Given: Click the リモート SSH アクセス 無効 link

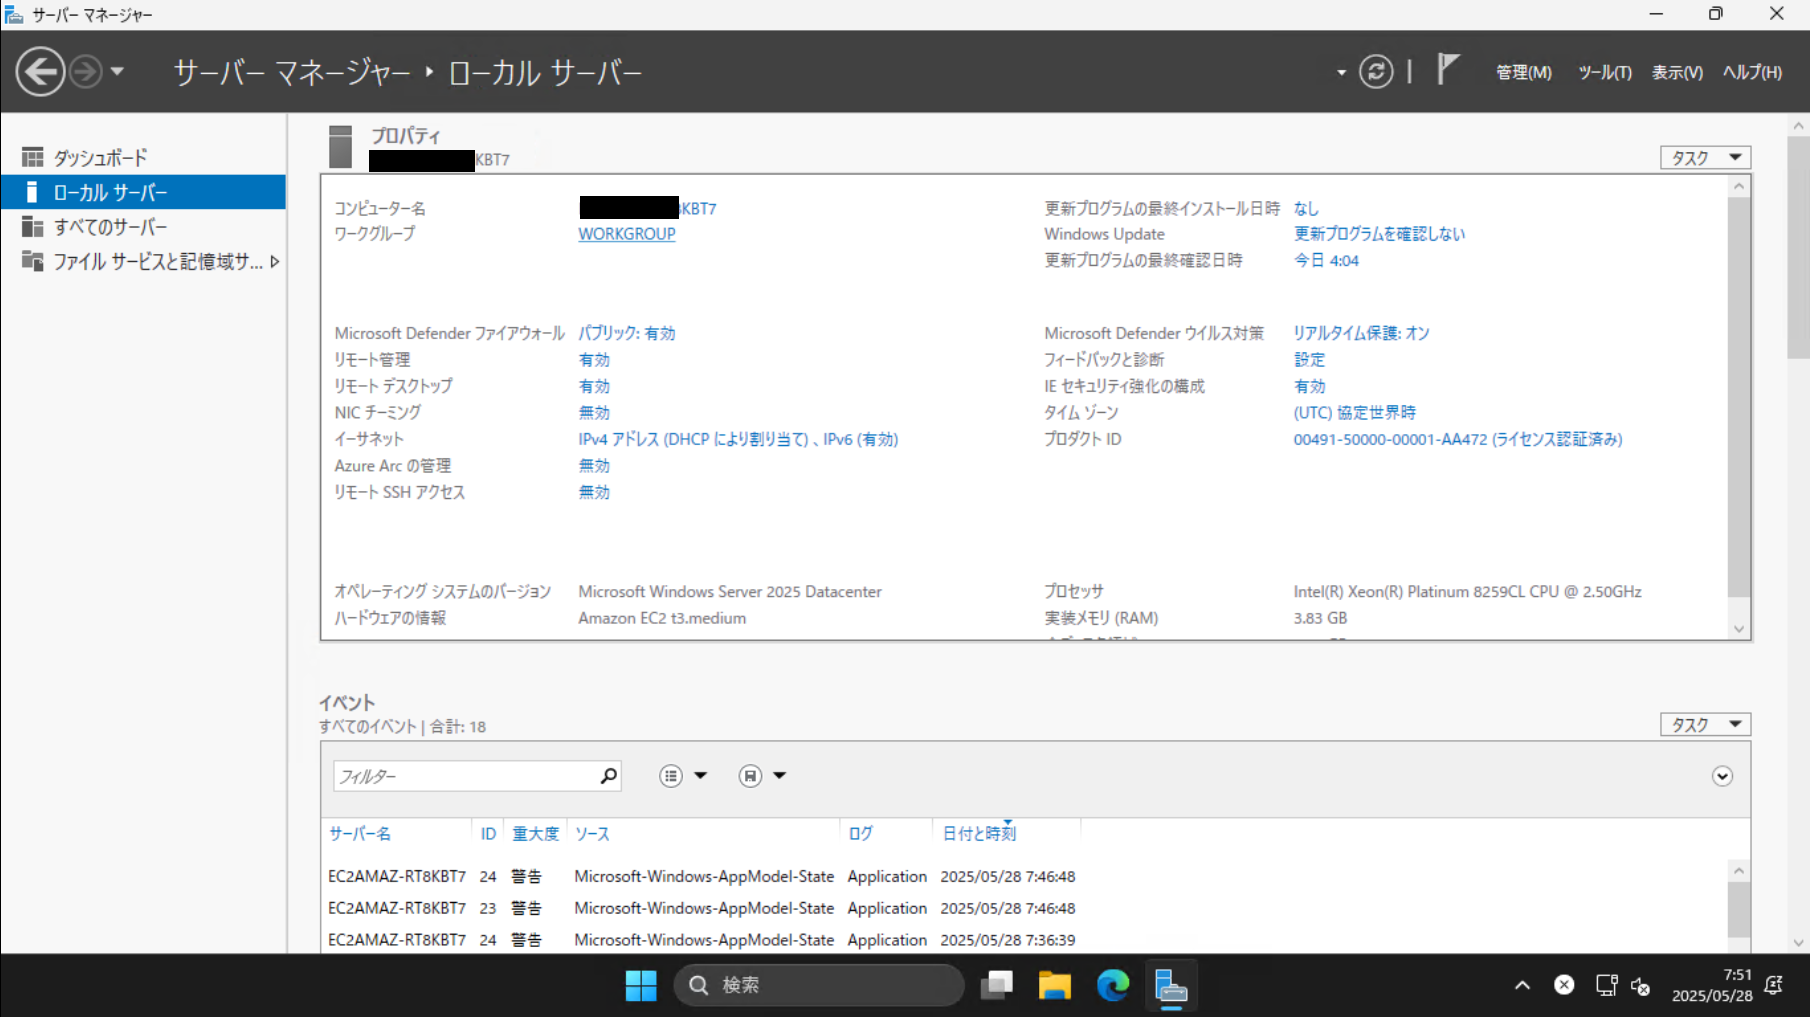Looking at the screenshot, I should (594, 492).
